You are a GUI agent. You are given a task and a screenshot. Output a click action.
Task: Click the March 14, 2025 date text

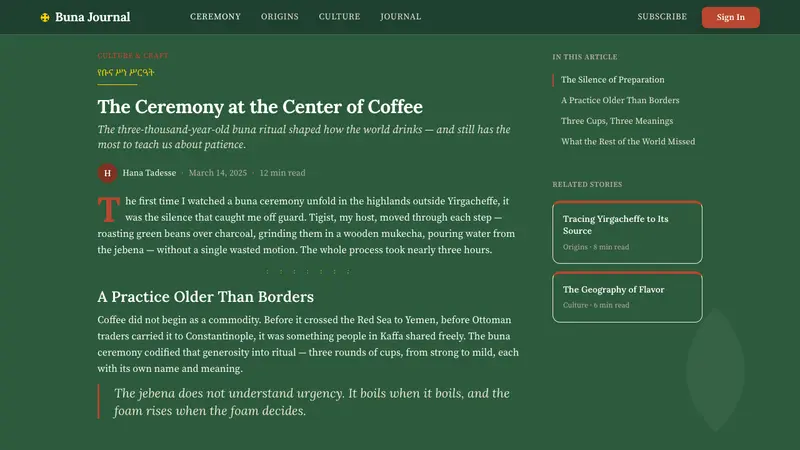[x=218, y=173]
